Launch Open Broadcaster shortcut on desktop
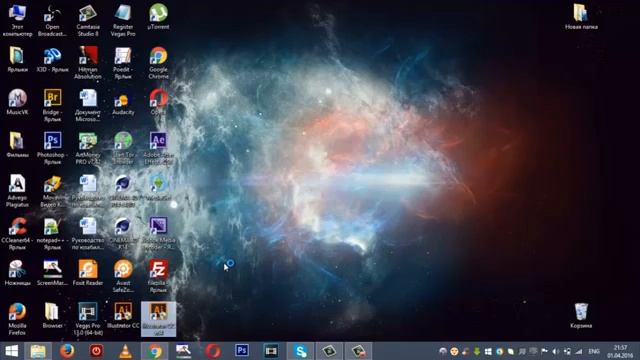 tap(52, 20)
